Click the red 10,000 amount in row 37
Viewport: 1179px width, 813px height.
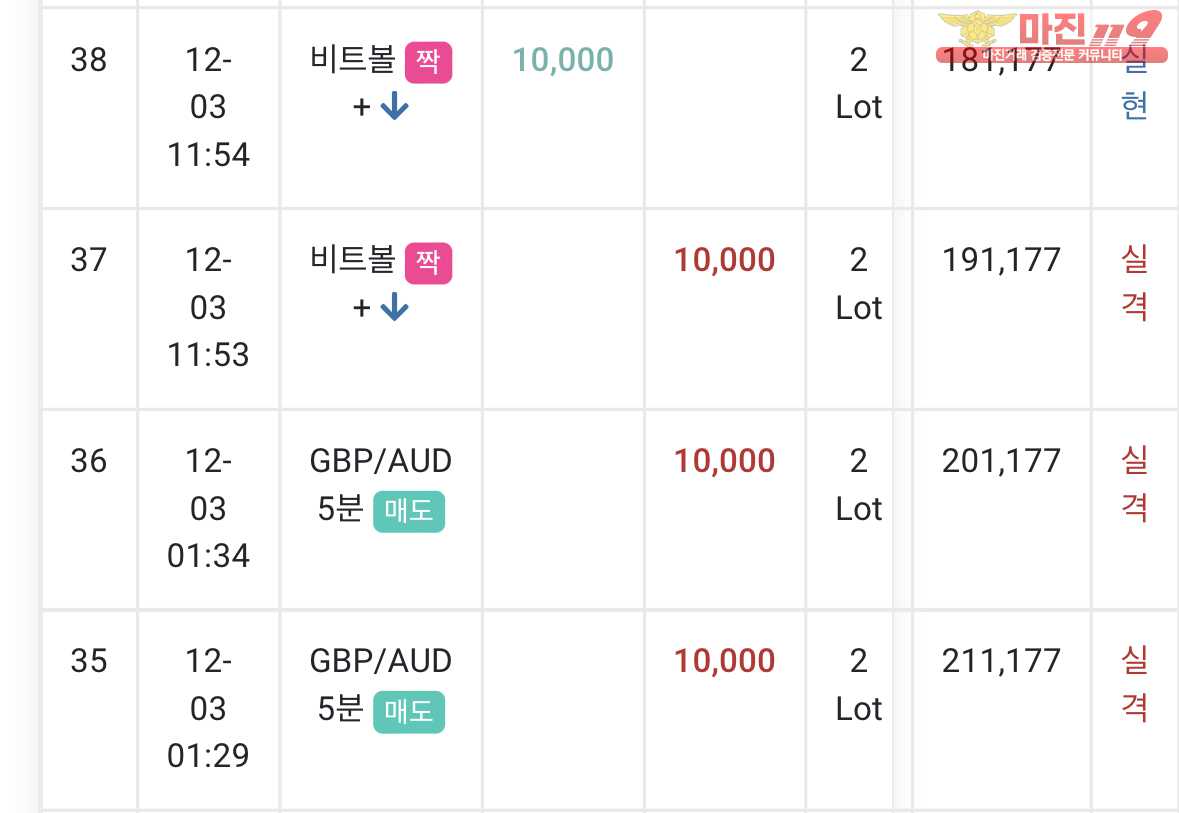[724, 260]
